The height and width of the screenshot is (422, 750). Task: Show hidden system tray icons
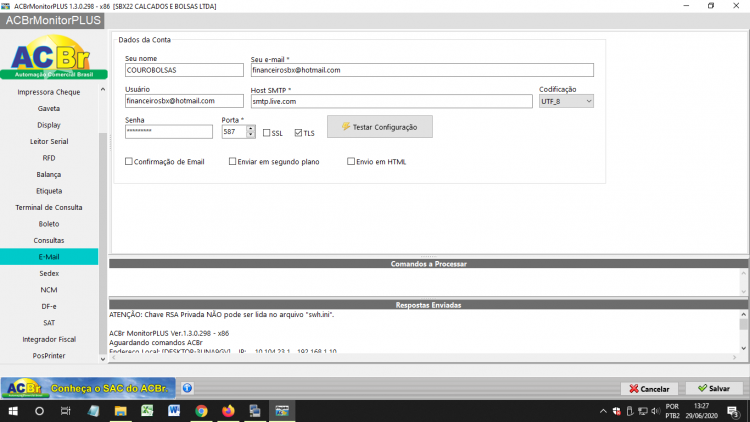[x=603, y=411]
